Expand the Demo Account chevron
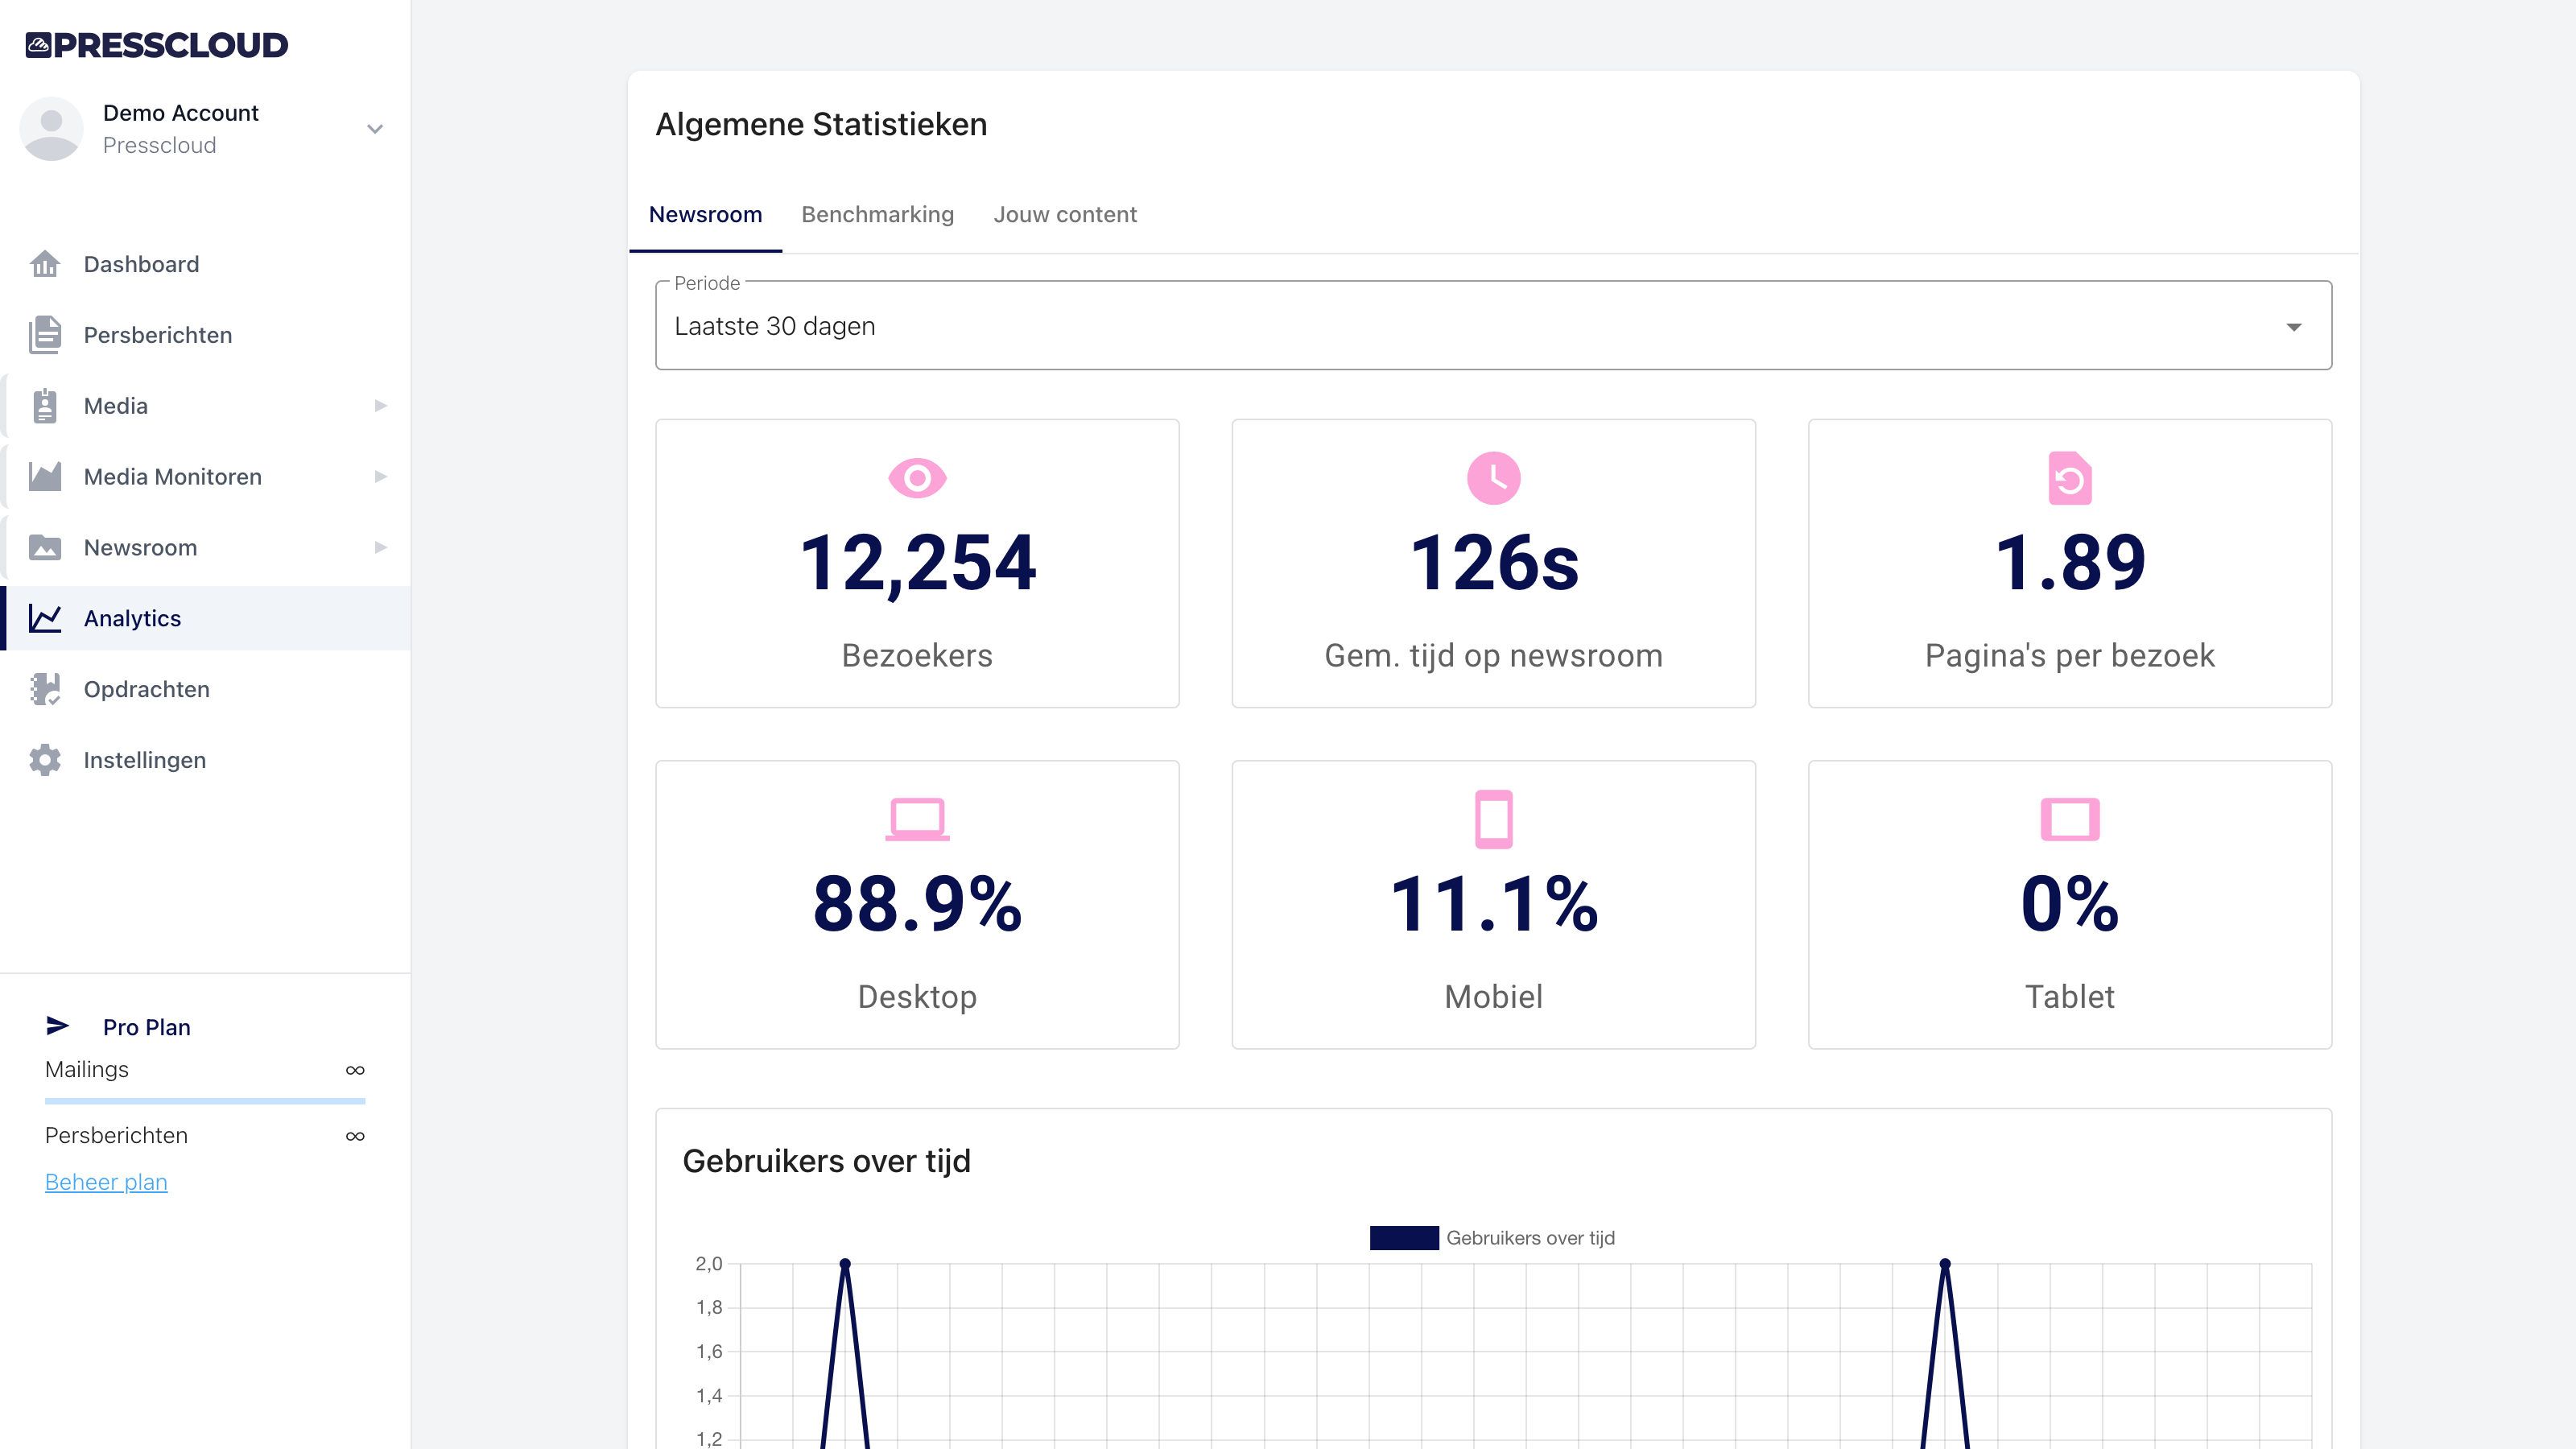2576x1449 pixels. point(375,129)
